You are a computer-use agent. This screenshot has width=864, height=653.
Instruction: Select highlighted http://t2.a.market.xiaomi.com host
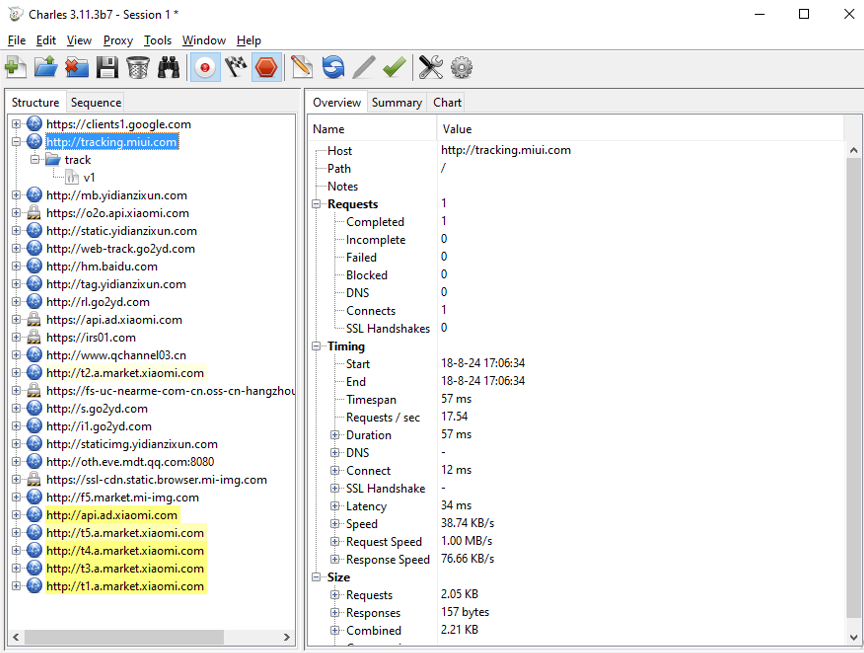click(x=125, y=373)
